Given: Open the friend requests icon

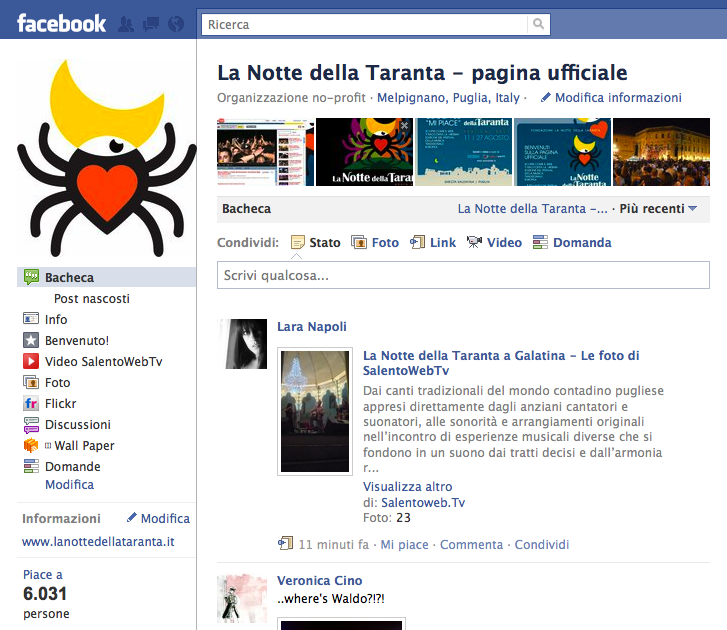Looking at the screenshot, I should [126, 24].
